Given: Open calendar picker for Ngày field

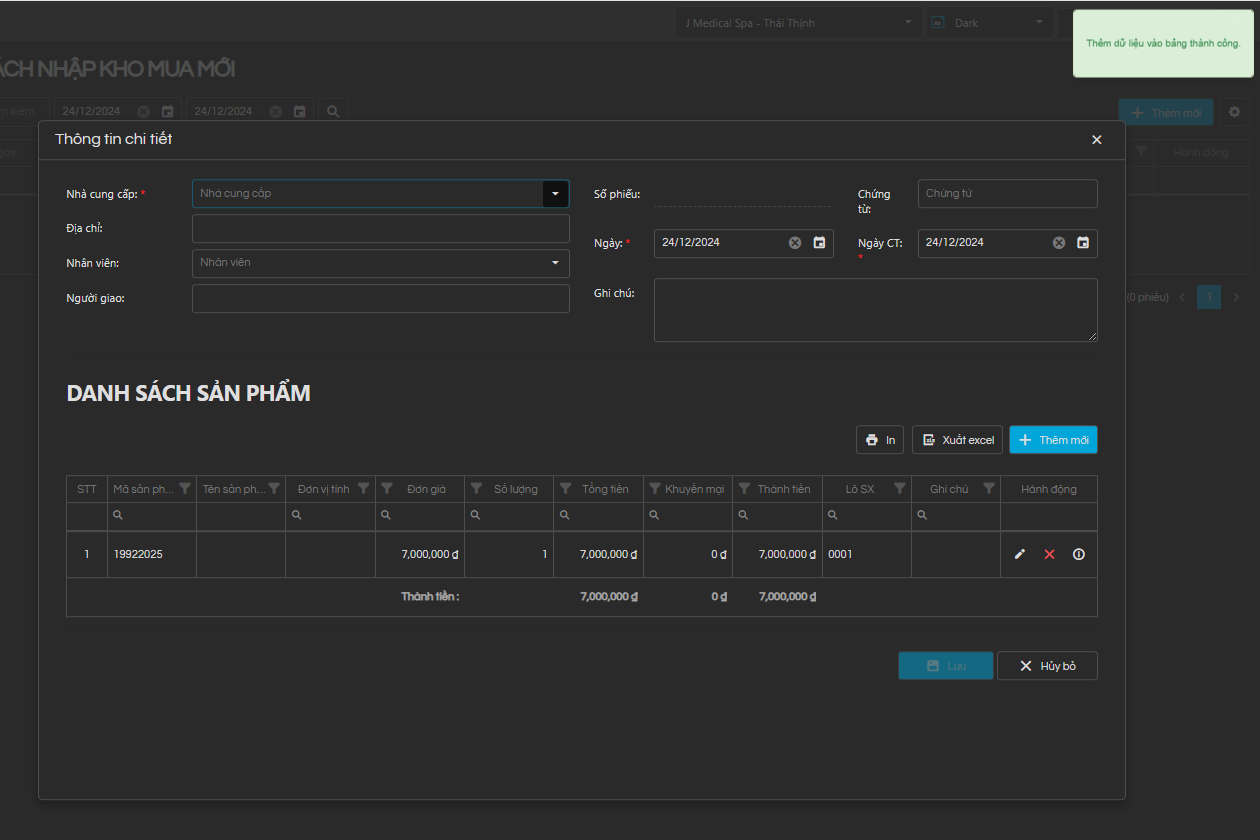Looking at the screenshot, I should 819,242.
